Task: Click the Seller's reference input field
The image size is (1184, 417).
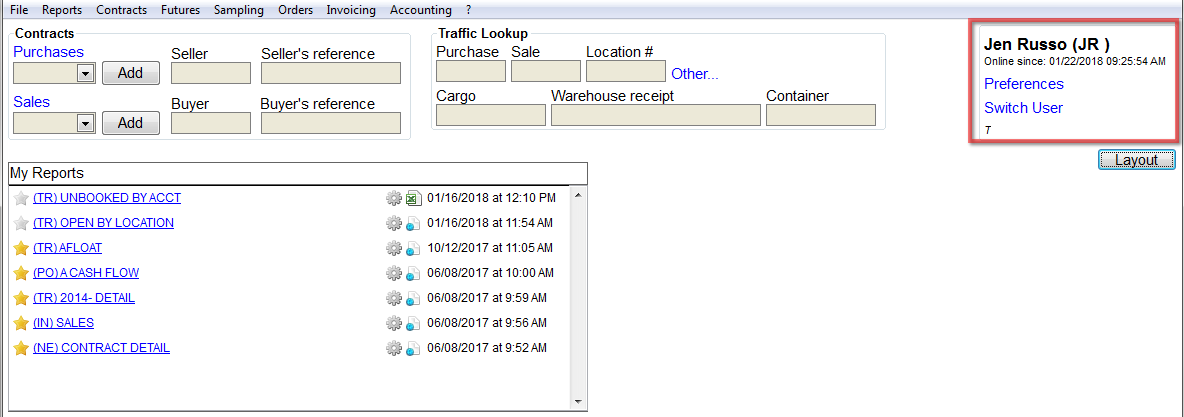Action: click(331, 73)
